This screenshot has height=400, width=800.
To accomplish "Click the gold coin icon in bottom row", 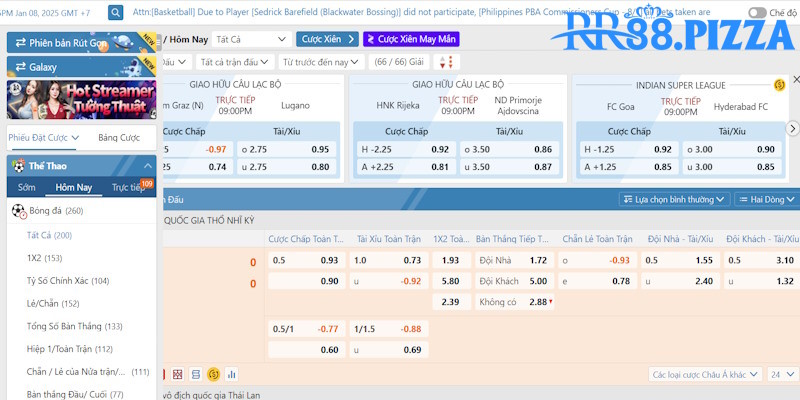I will click(x=213, y=374).
